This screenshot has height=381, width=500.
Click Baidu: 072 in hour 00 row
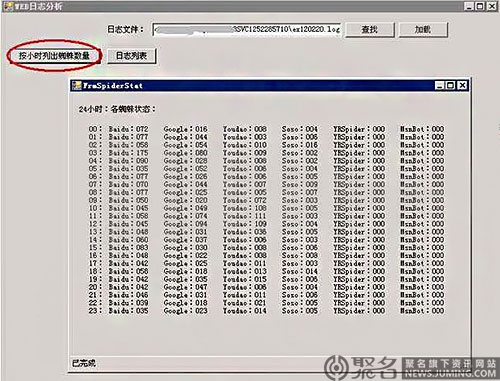tap(128, 129)
